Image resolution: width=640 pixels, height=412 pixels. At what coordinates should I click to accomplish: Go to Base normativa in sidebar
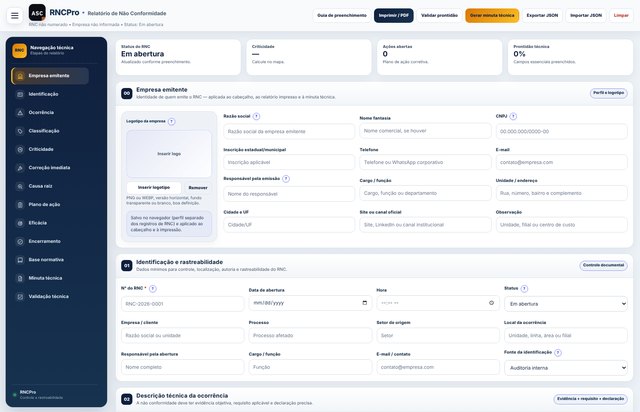tap(50, 260)
